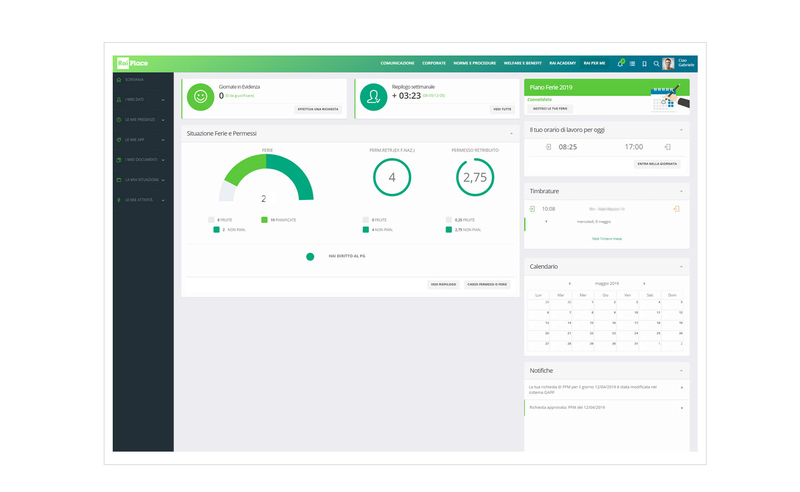The width and height of the screenshot is (800, 492).
Task: Collapse the Situazione Ferie e Permessi panel
Action: (511, 133)
